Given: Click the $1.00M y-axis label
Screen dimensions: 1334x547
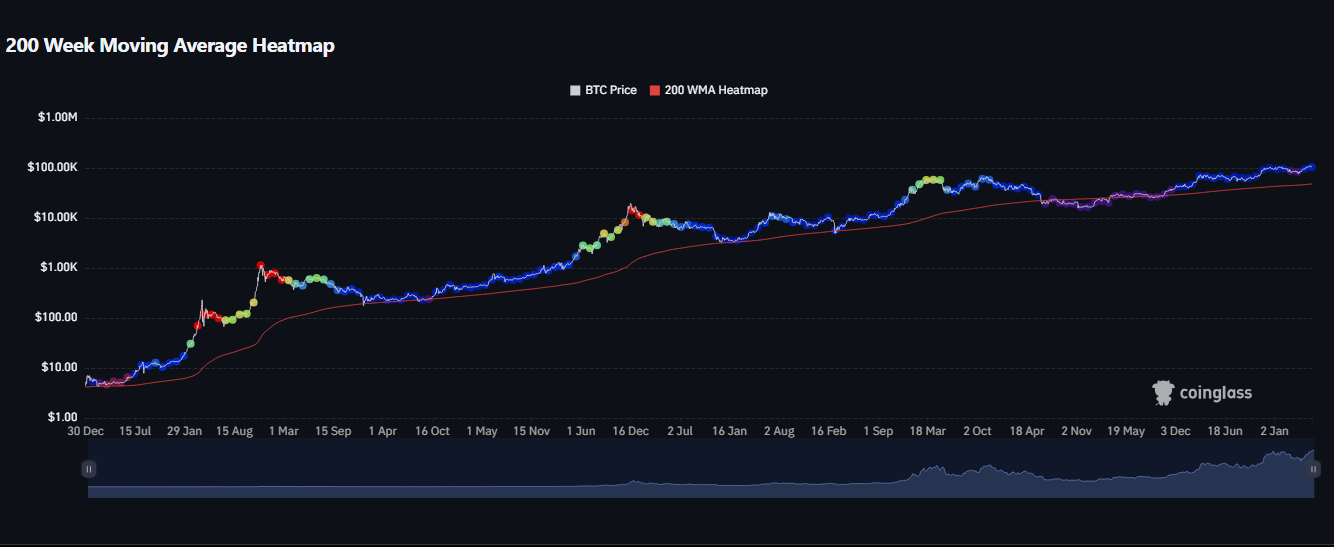Looking at the screenshot, I should (x=58, y=118).
